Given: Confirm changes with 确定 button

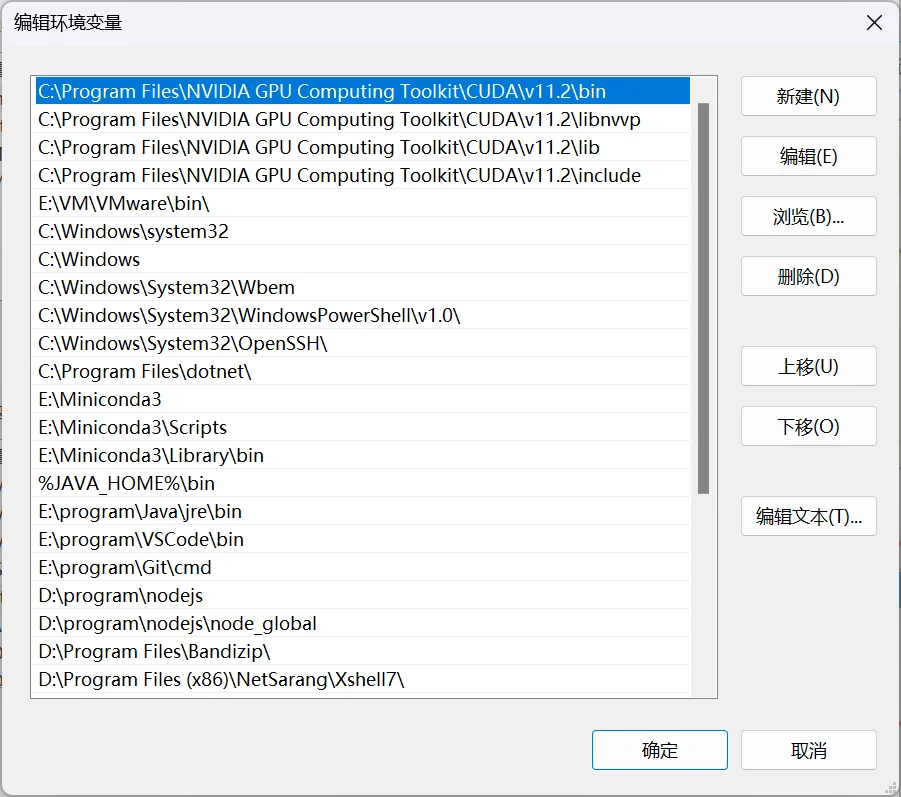Looking at the screenshot, I should click(x=659, y=751).
